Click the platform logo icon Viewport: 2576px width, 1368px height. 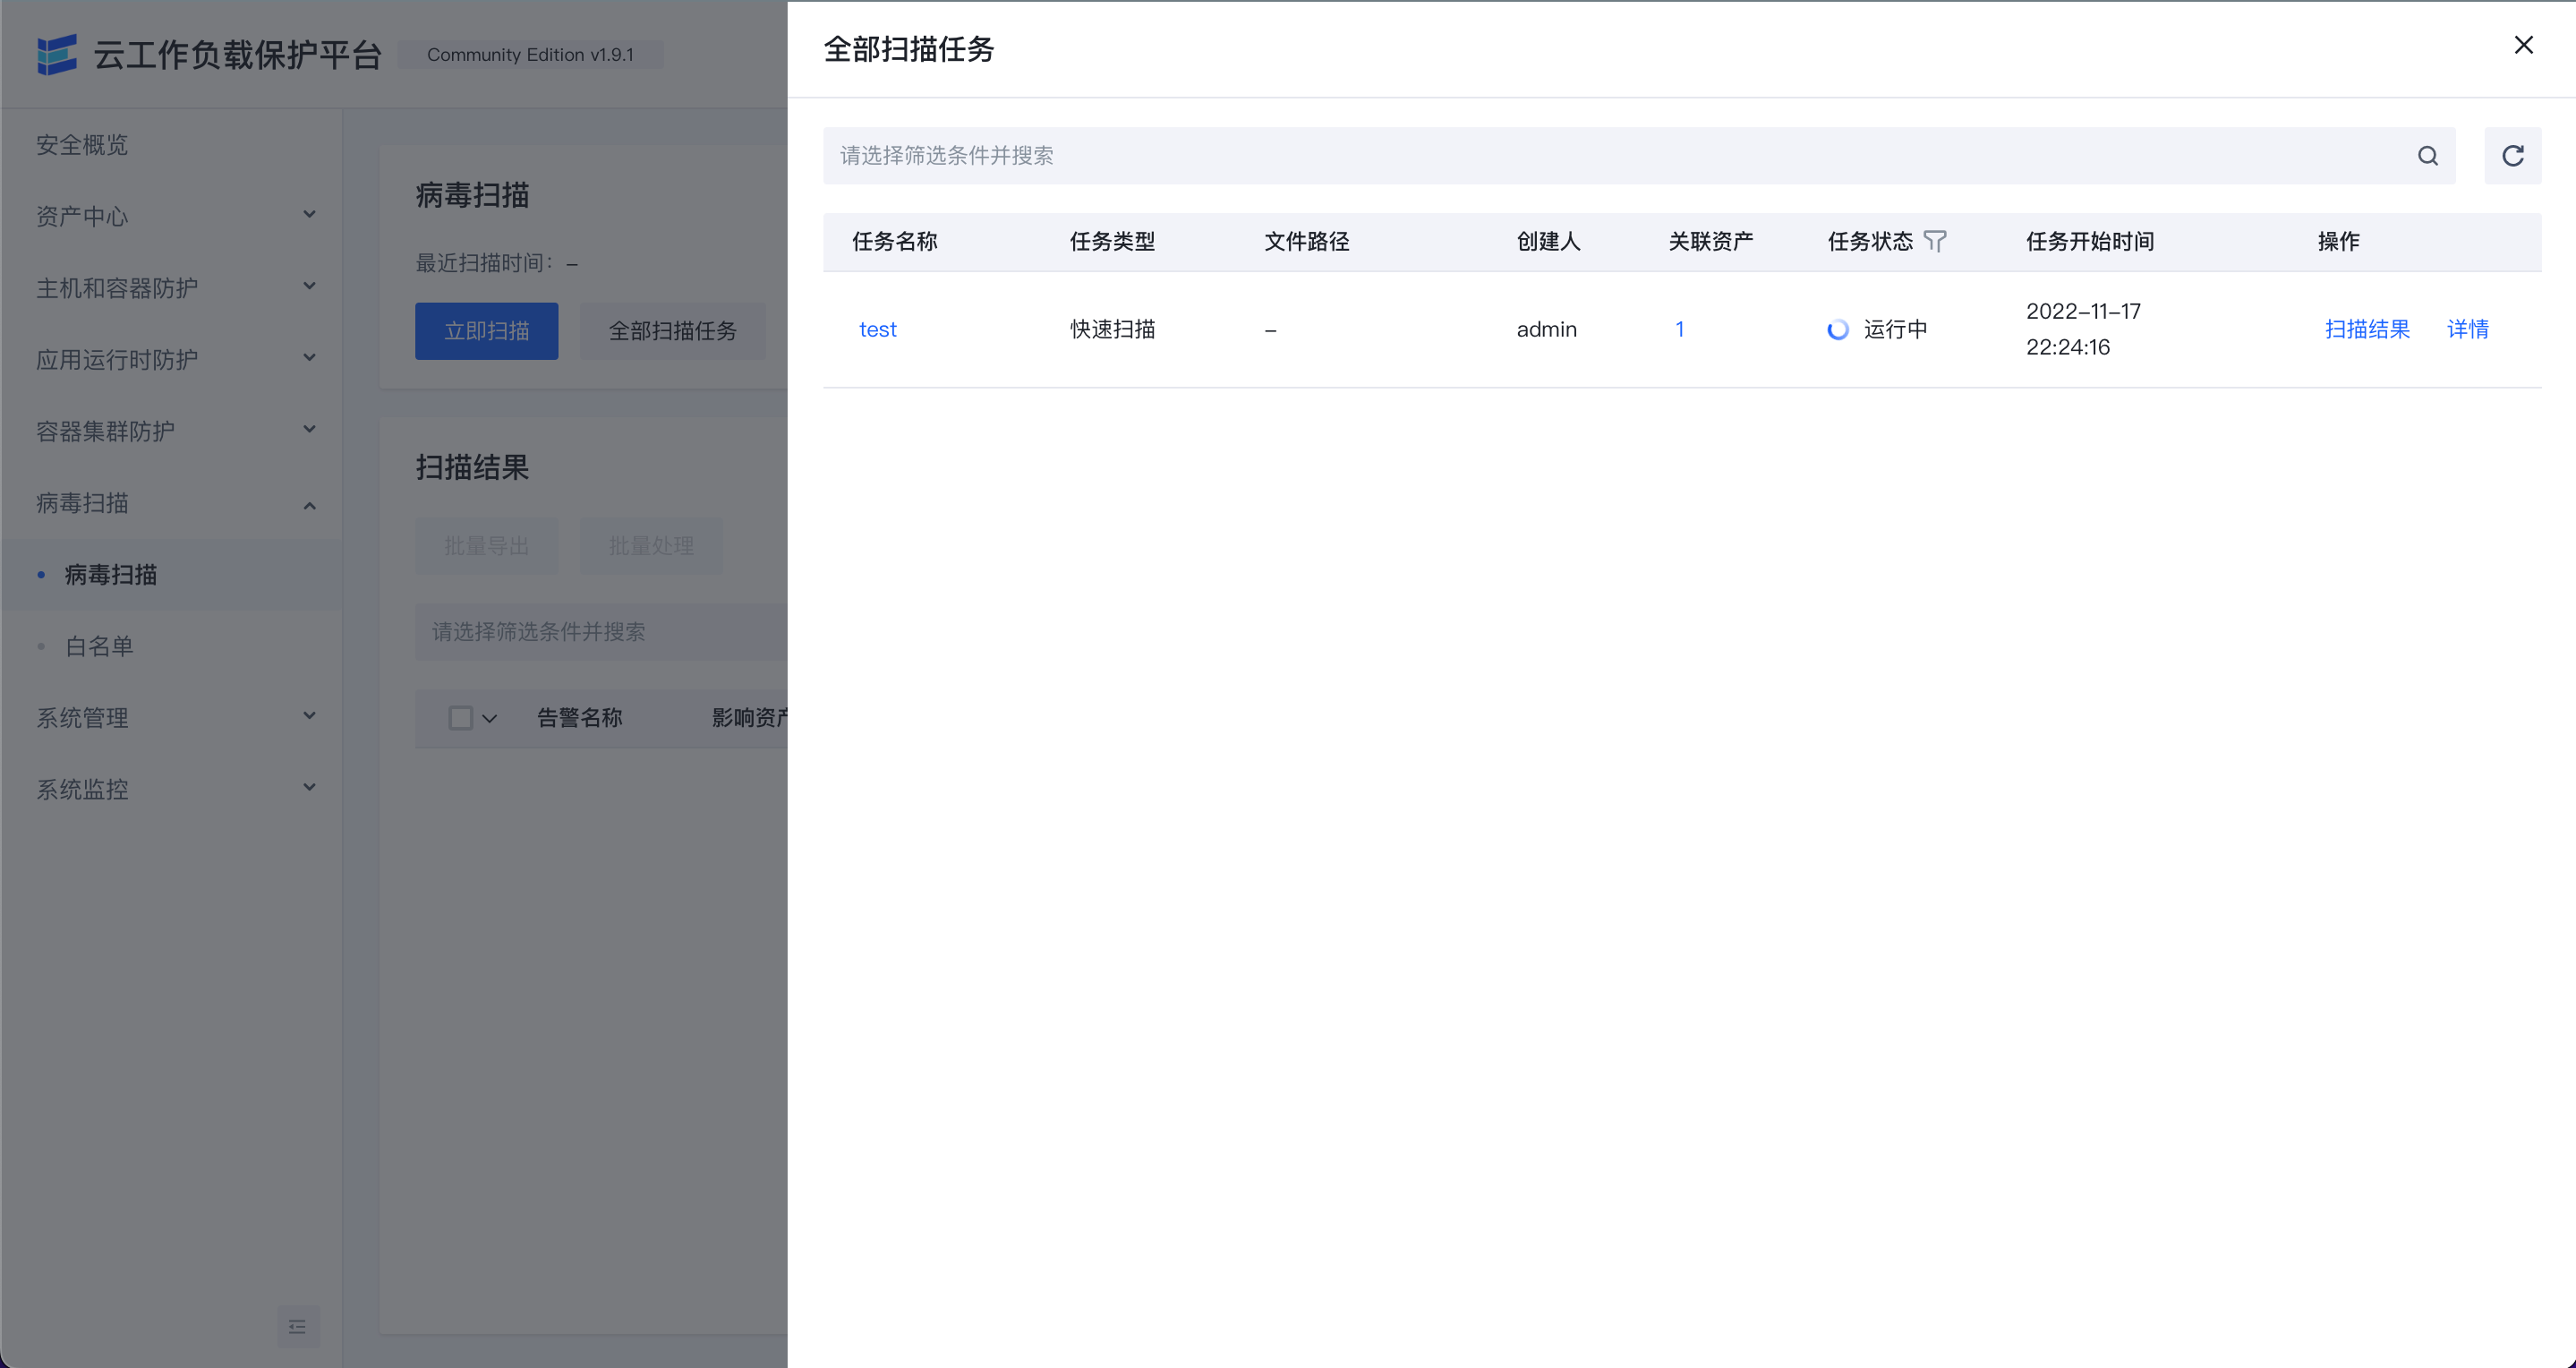[x=57, y=54]
